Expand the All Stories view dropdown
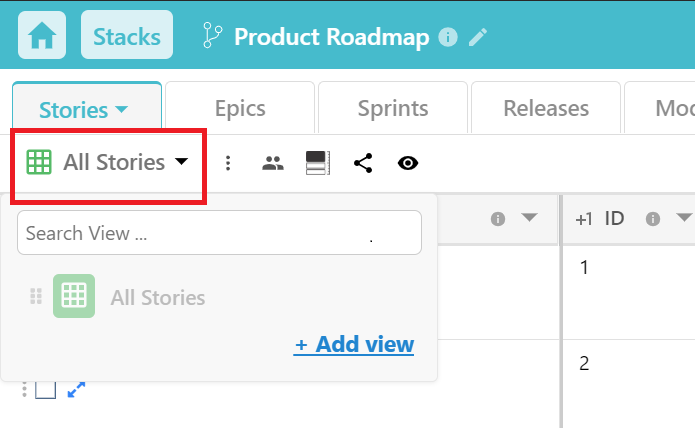The image size is (695, 428). [108, 162]
